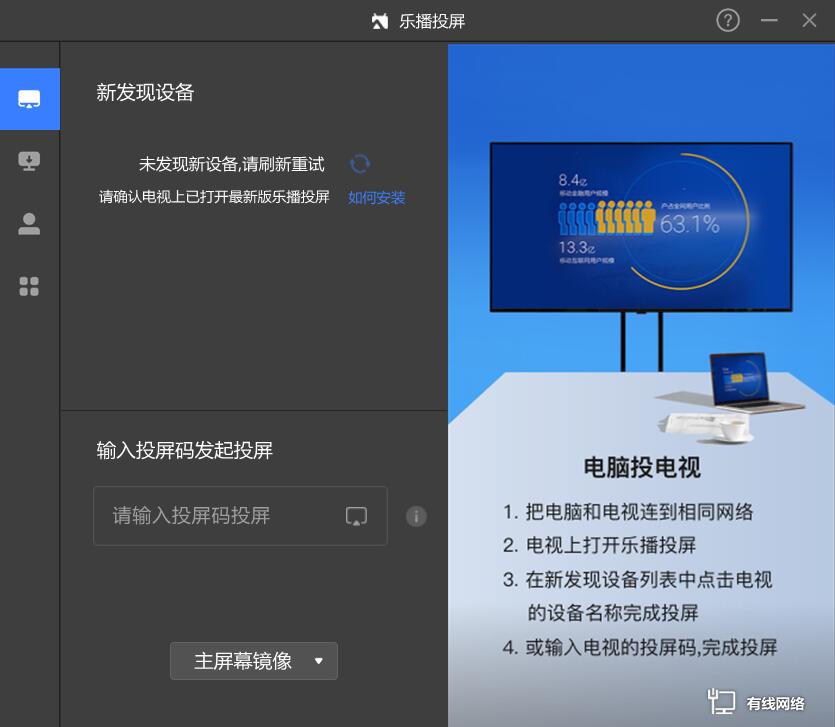Screen dimensions: 835x727
Task: Click the info icon beside the cast code field
Action: 416,516
